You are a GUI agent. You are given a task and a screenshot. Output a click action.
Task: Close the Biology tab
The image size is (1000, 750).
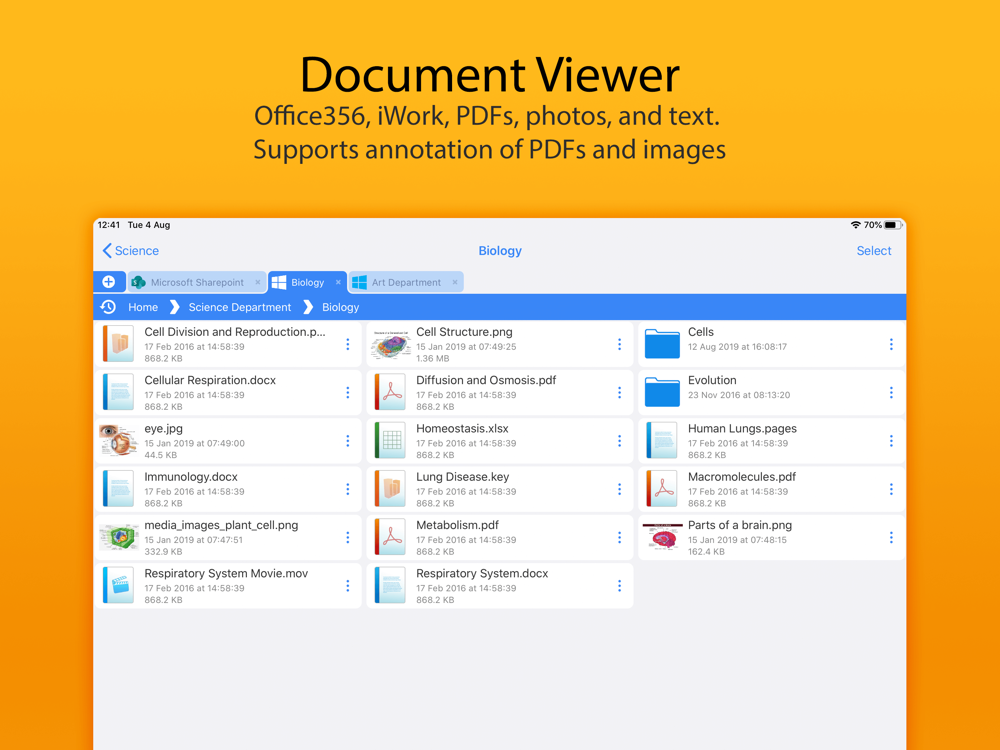click(338, 282)
